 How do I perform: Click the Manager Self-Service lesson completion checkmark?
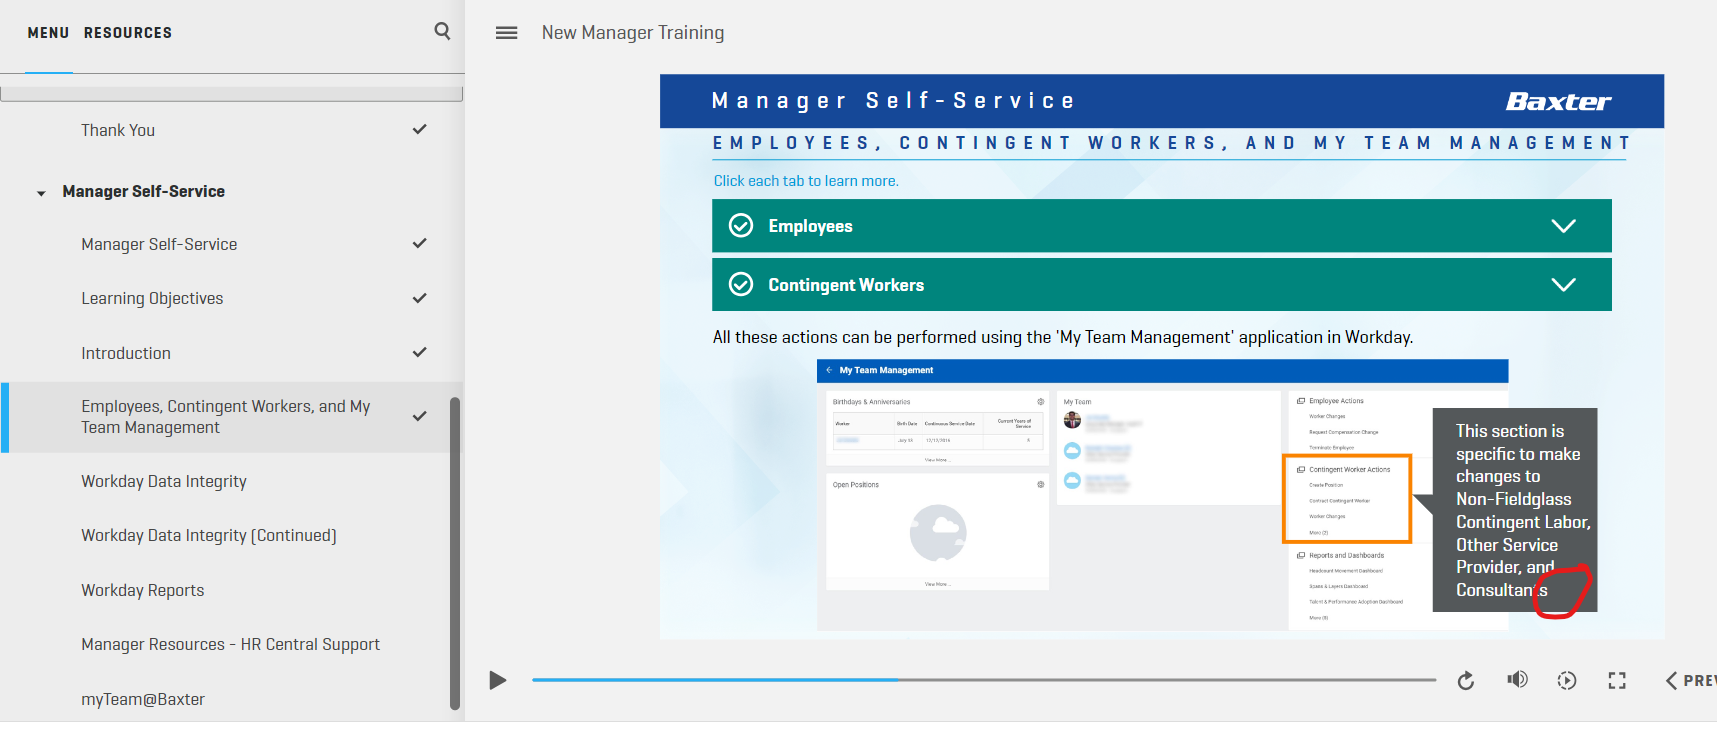(x=420, y=243)
